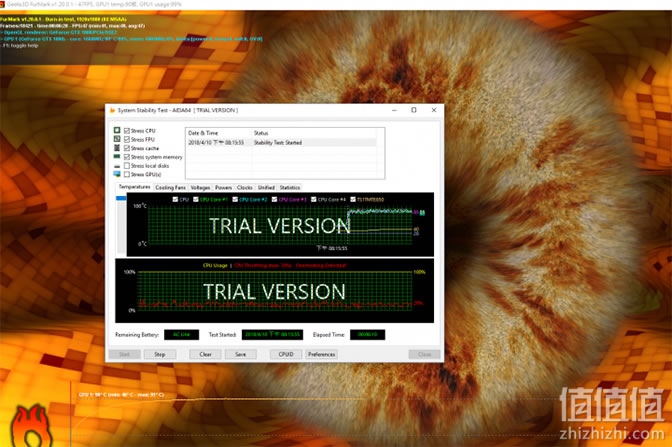Turn off Stress system memory
This screenshot has height=447, width=672.
(127, 157)
